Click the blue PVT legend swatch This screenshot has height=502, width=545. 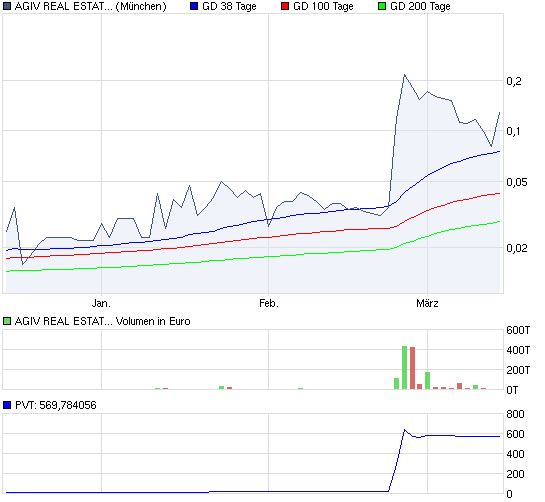7,405
